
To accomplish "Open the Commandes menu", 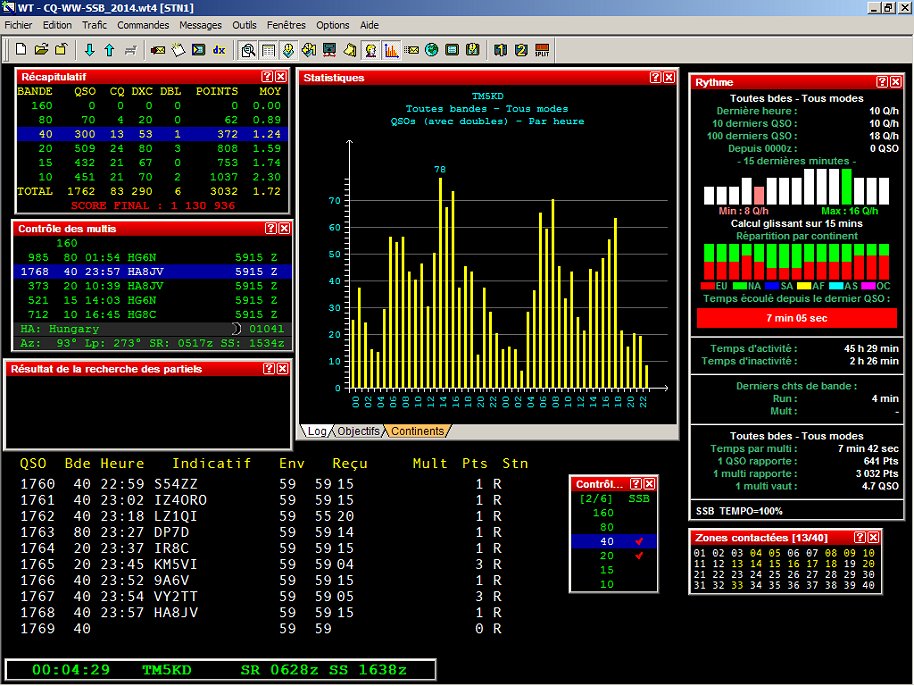I will point(143,24).
